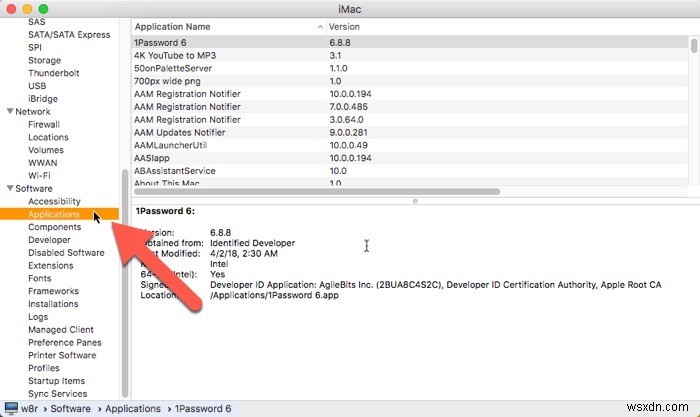The image size is (700, 417).
Task: Select the ABAssistantService row
Action: pos(410,171)
